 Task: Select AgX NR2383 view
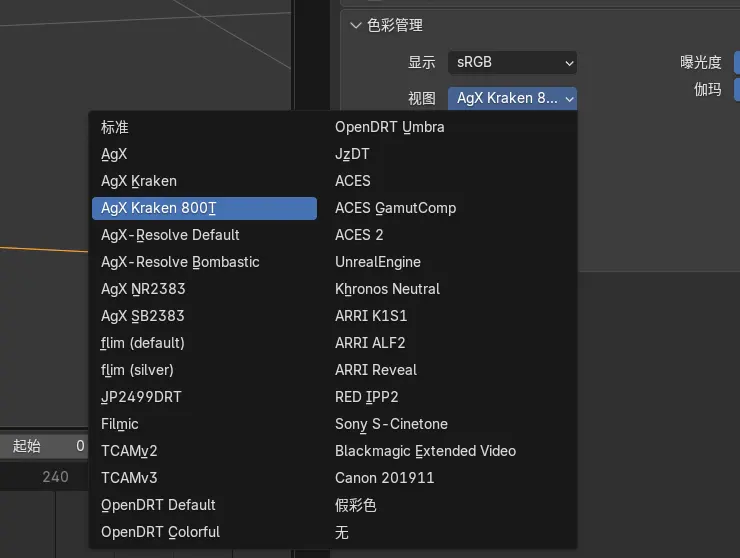204,289
